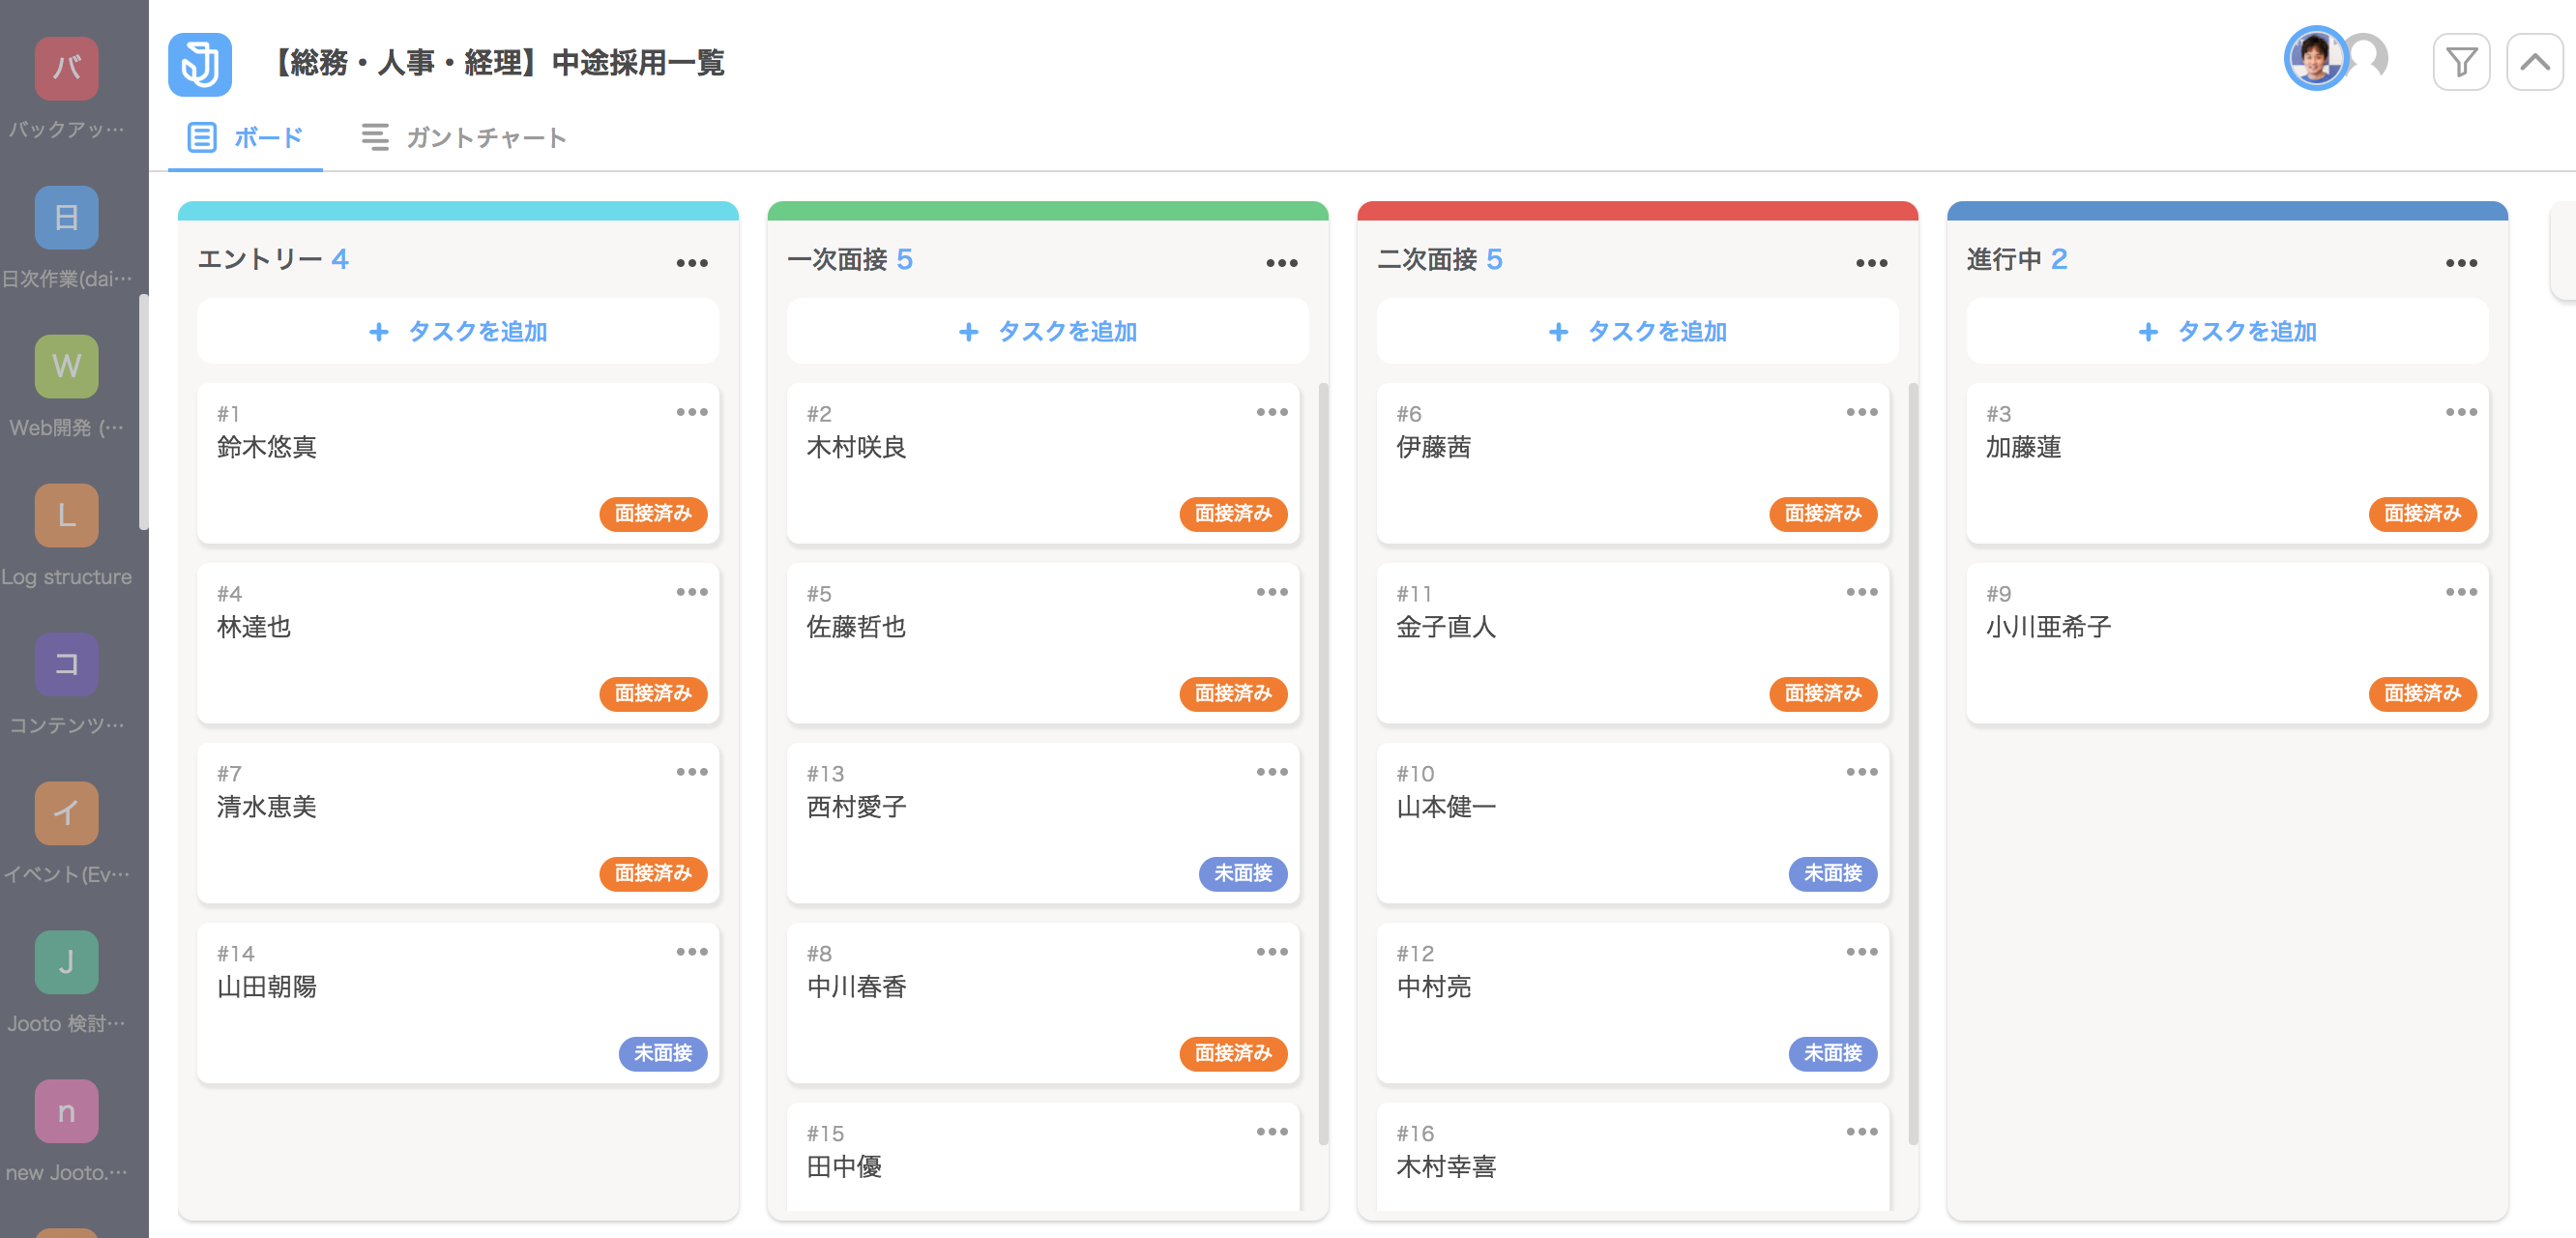Open the 清水恵美 task card
This screenshot has width=2576, height=1238.
(458, 824)
